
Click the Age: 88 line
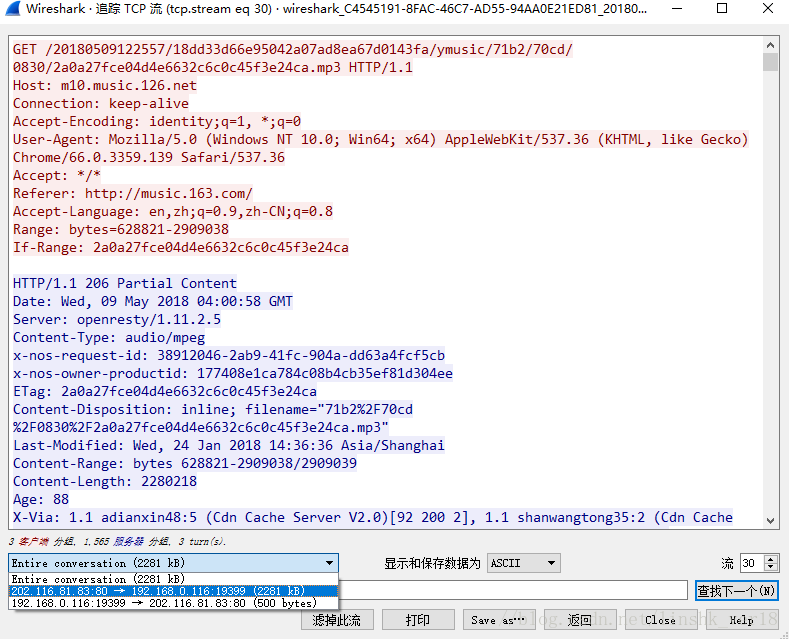41,500
